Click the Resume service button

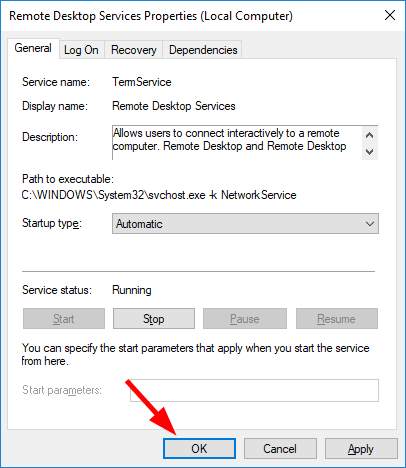tap(337, 319)
